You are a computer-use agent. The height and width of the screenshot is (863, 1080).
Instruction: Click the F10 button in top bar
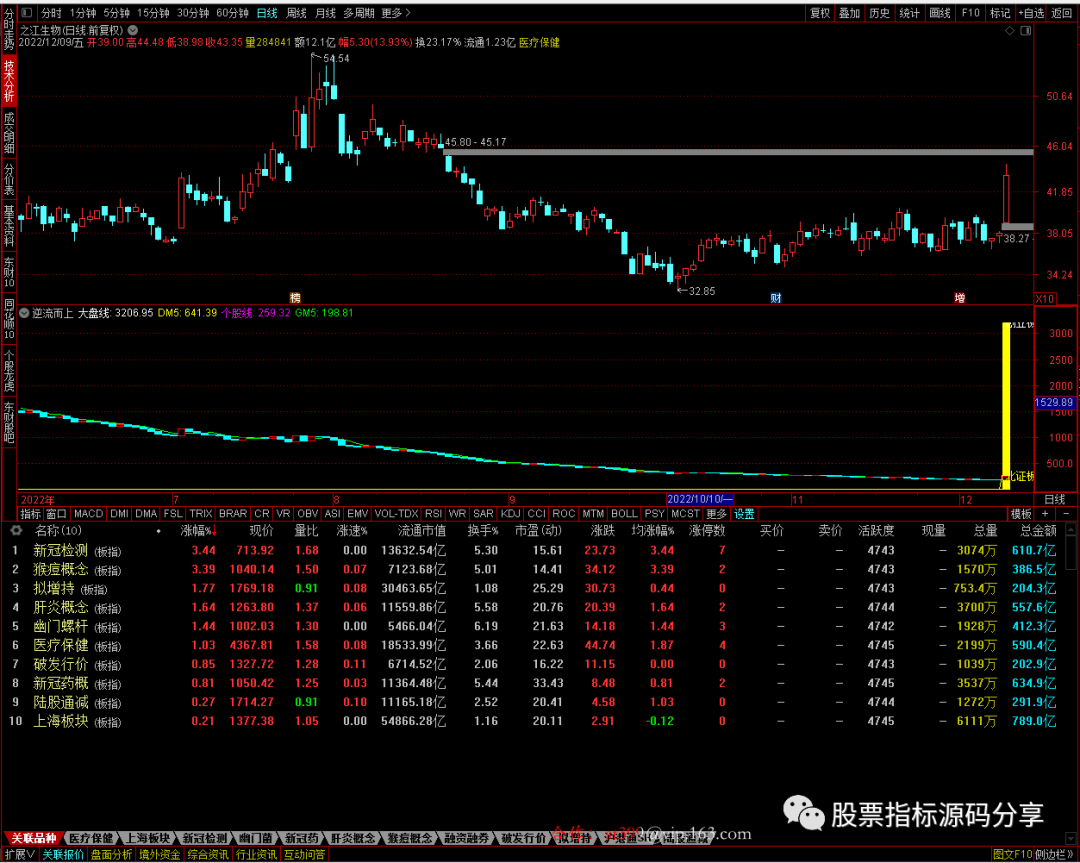point(970,13)
